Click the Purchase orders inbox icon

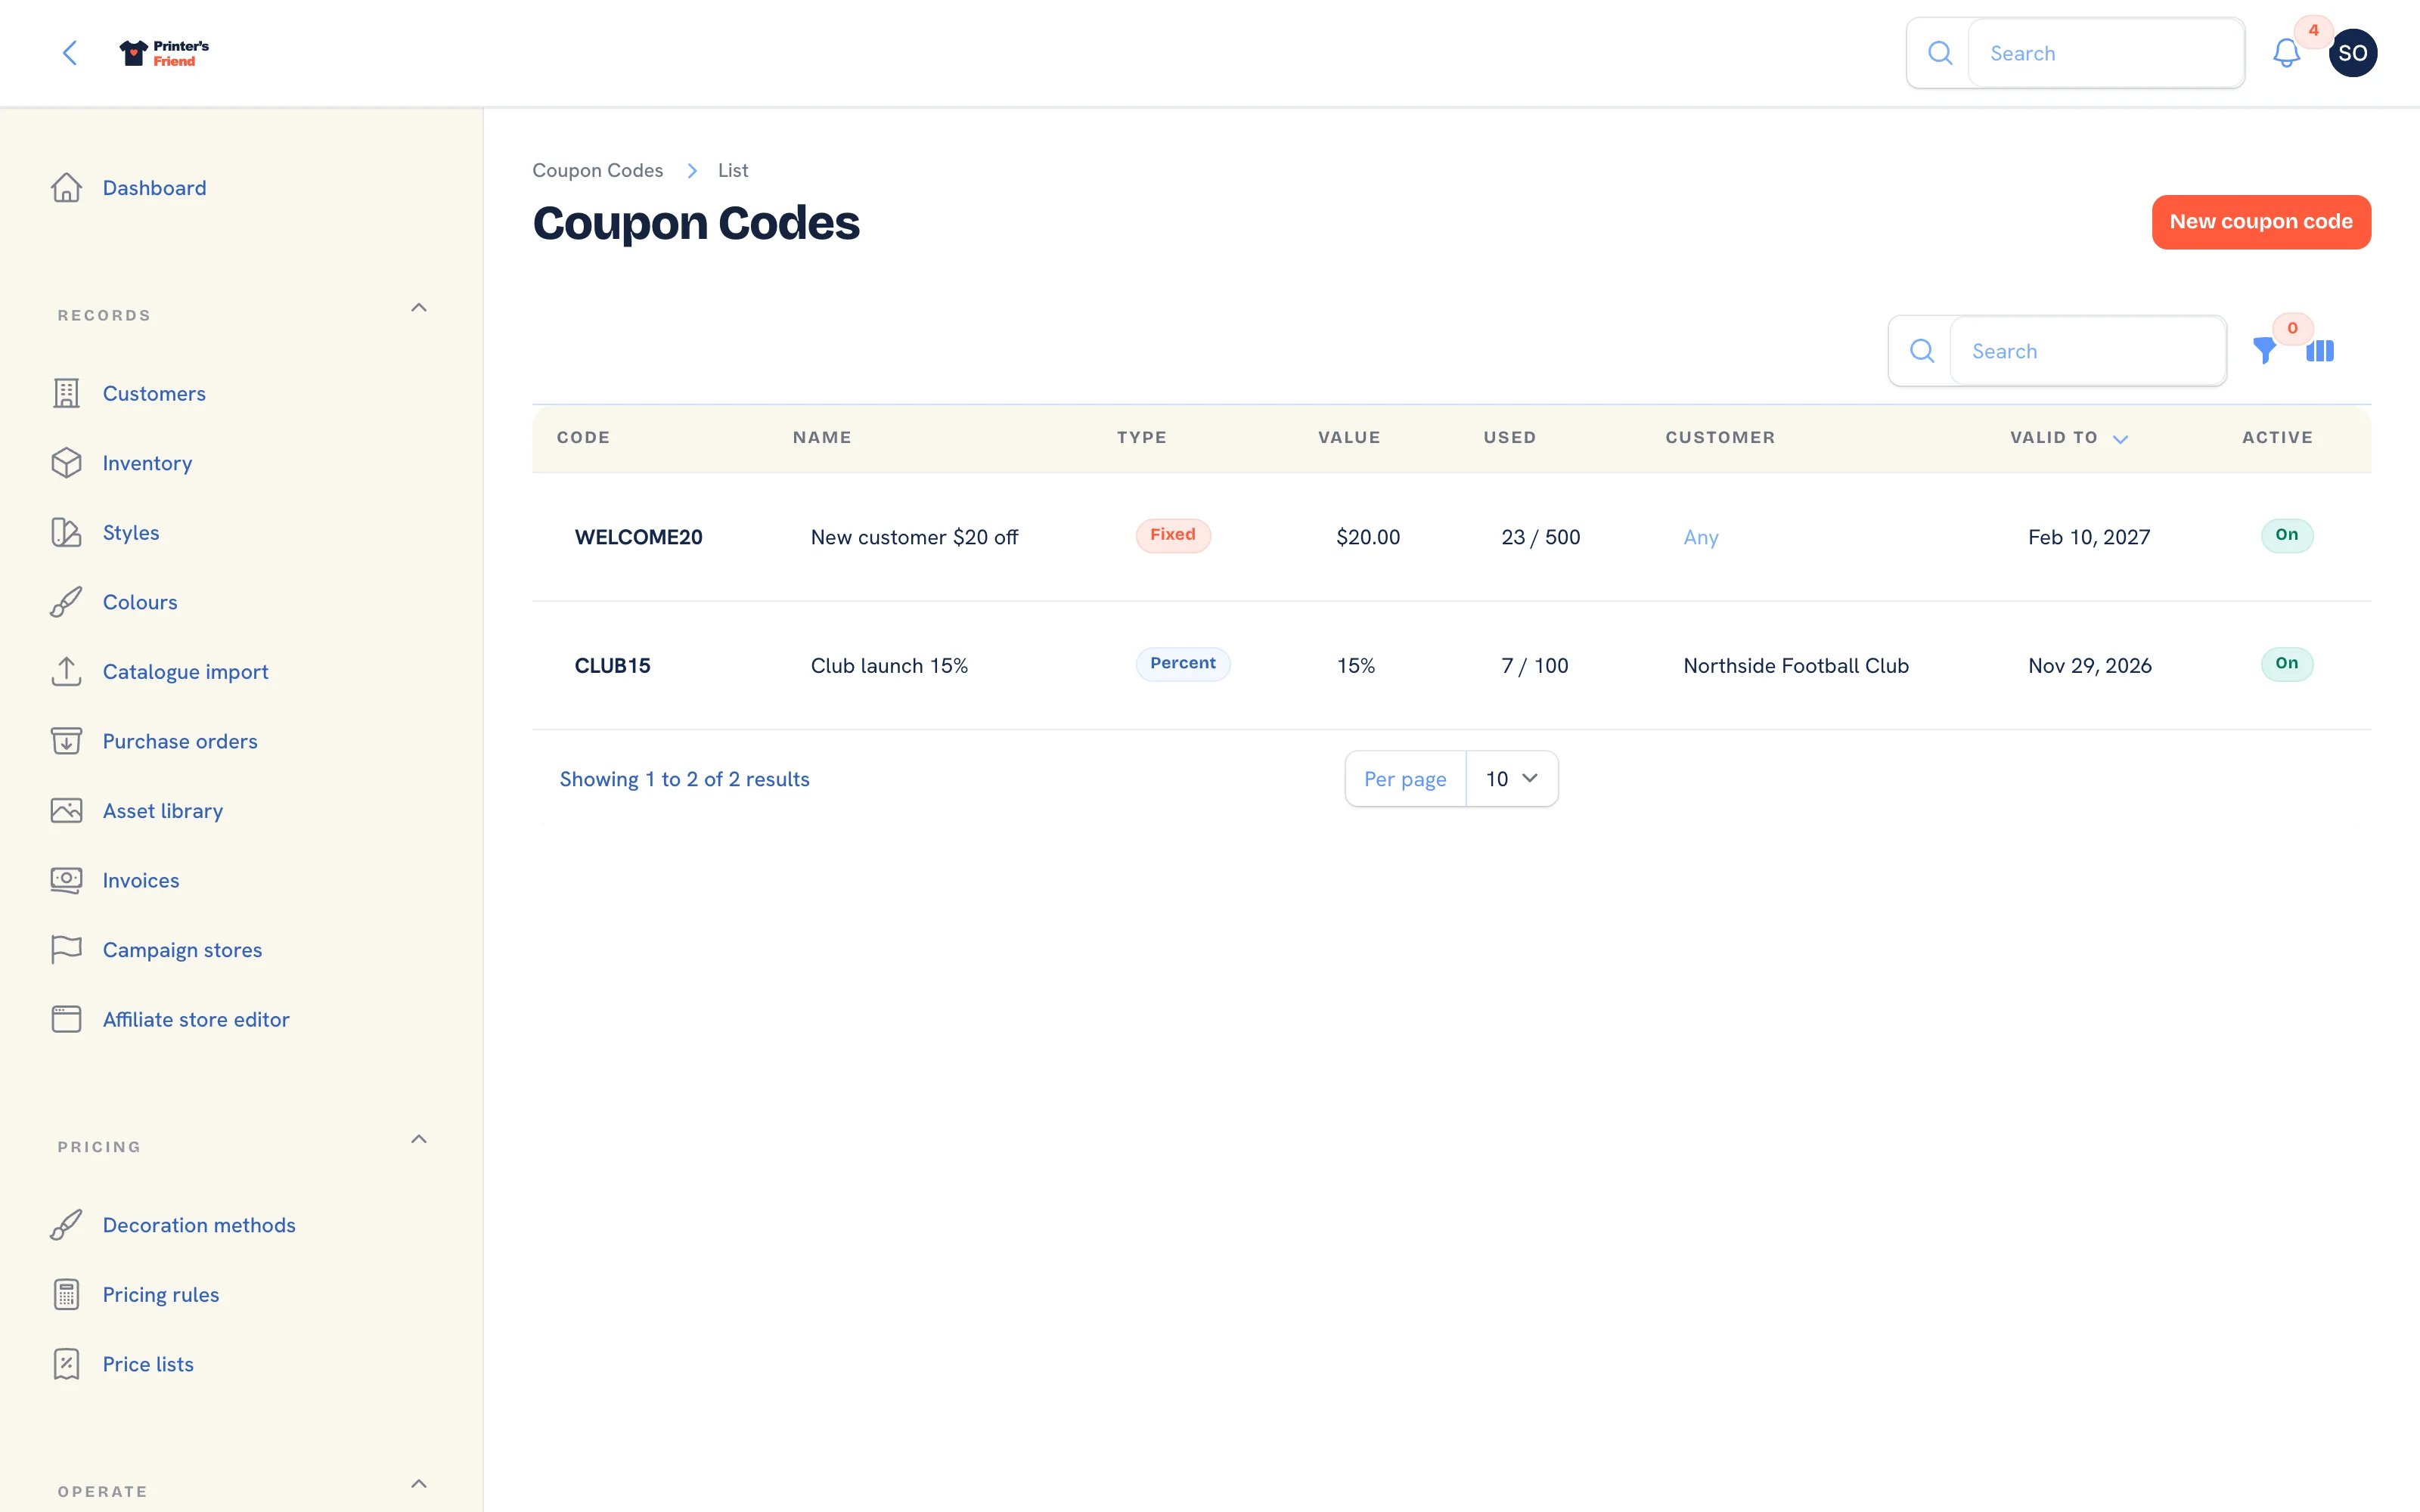(66, 741)
